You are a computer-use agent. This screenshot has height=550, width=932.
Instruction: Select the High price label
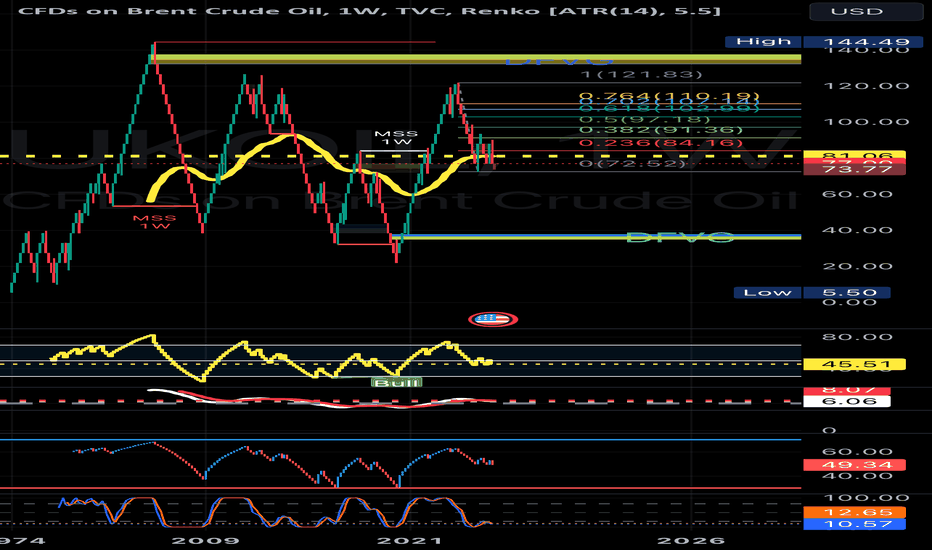click(x=764, y=42)
